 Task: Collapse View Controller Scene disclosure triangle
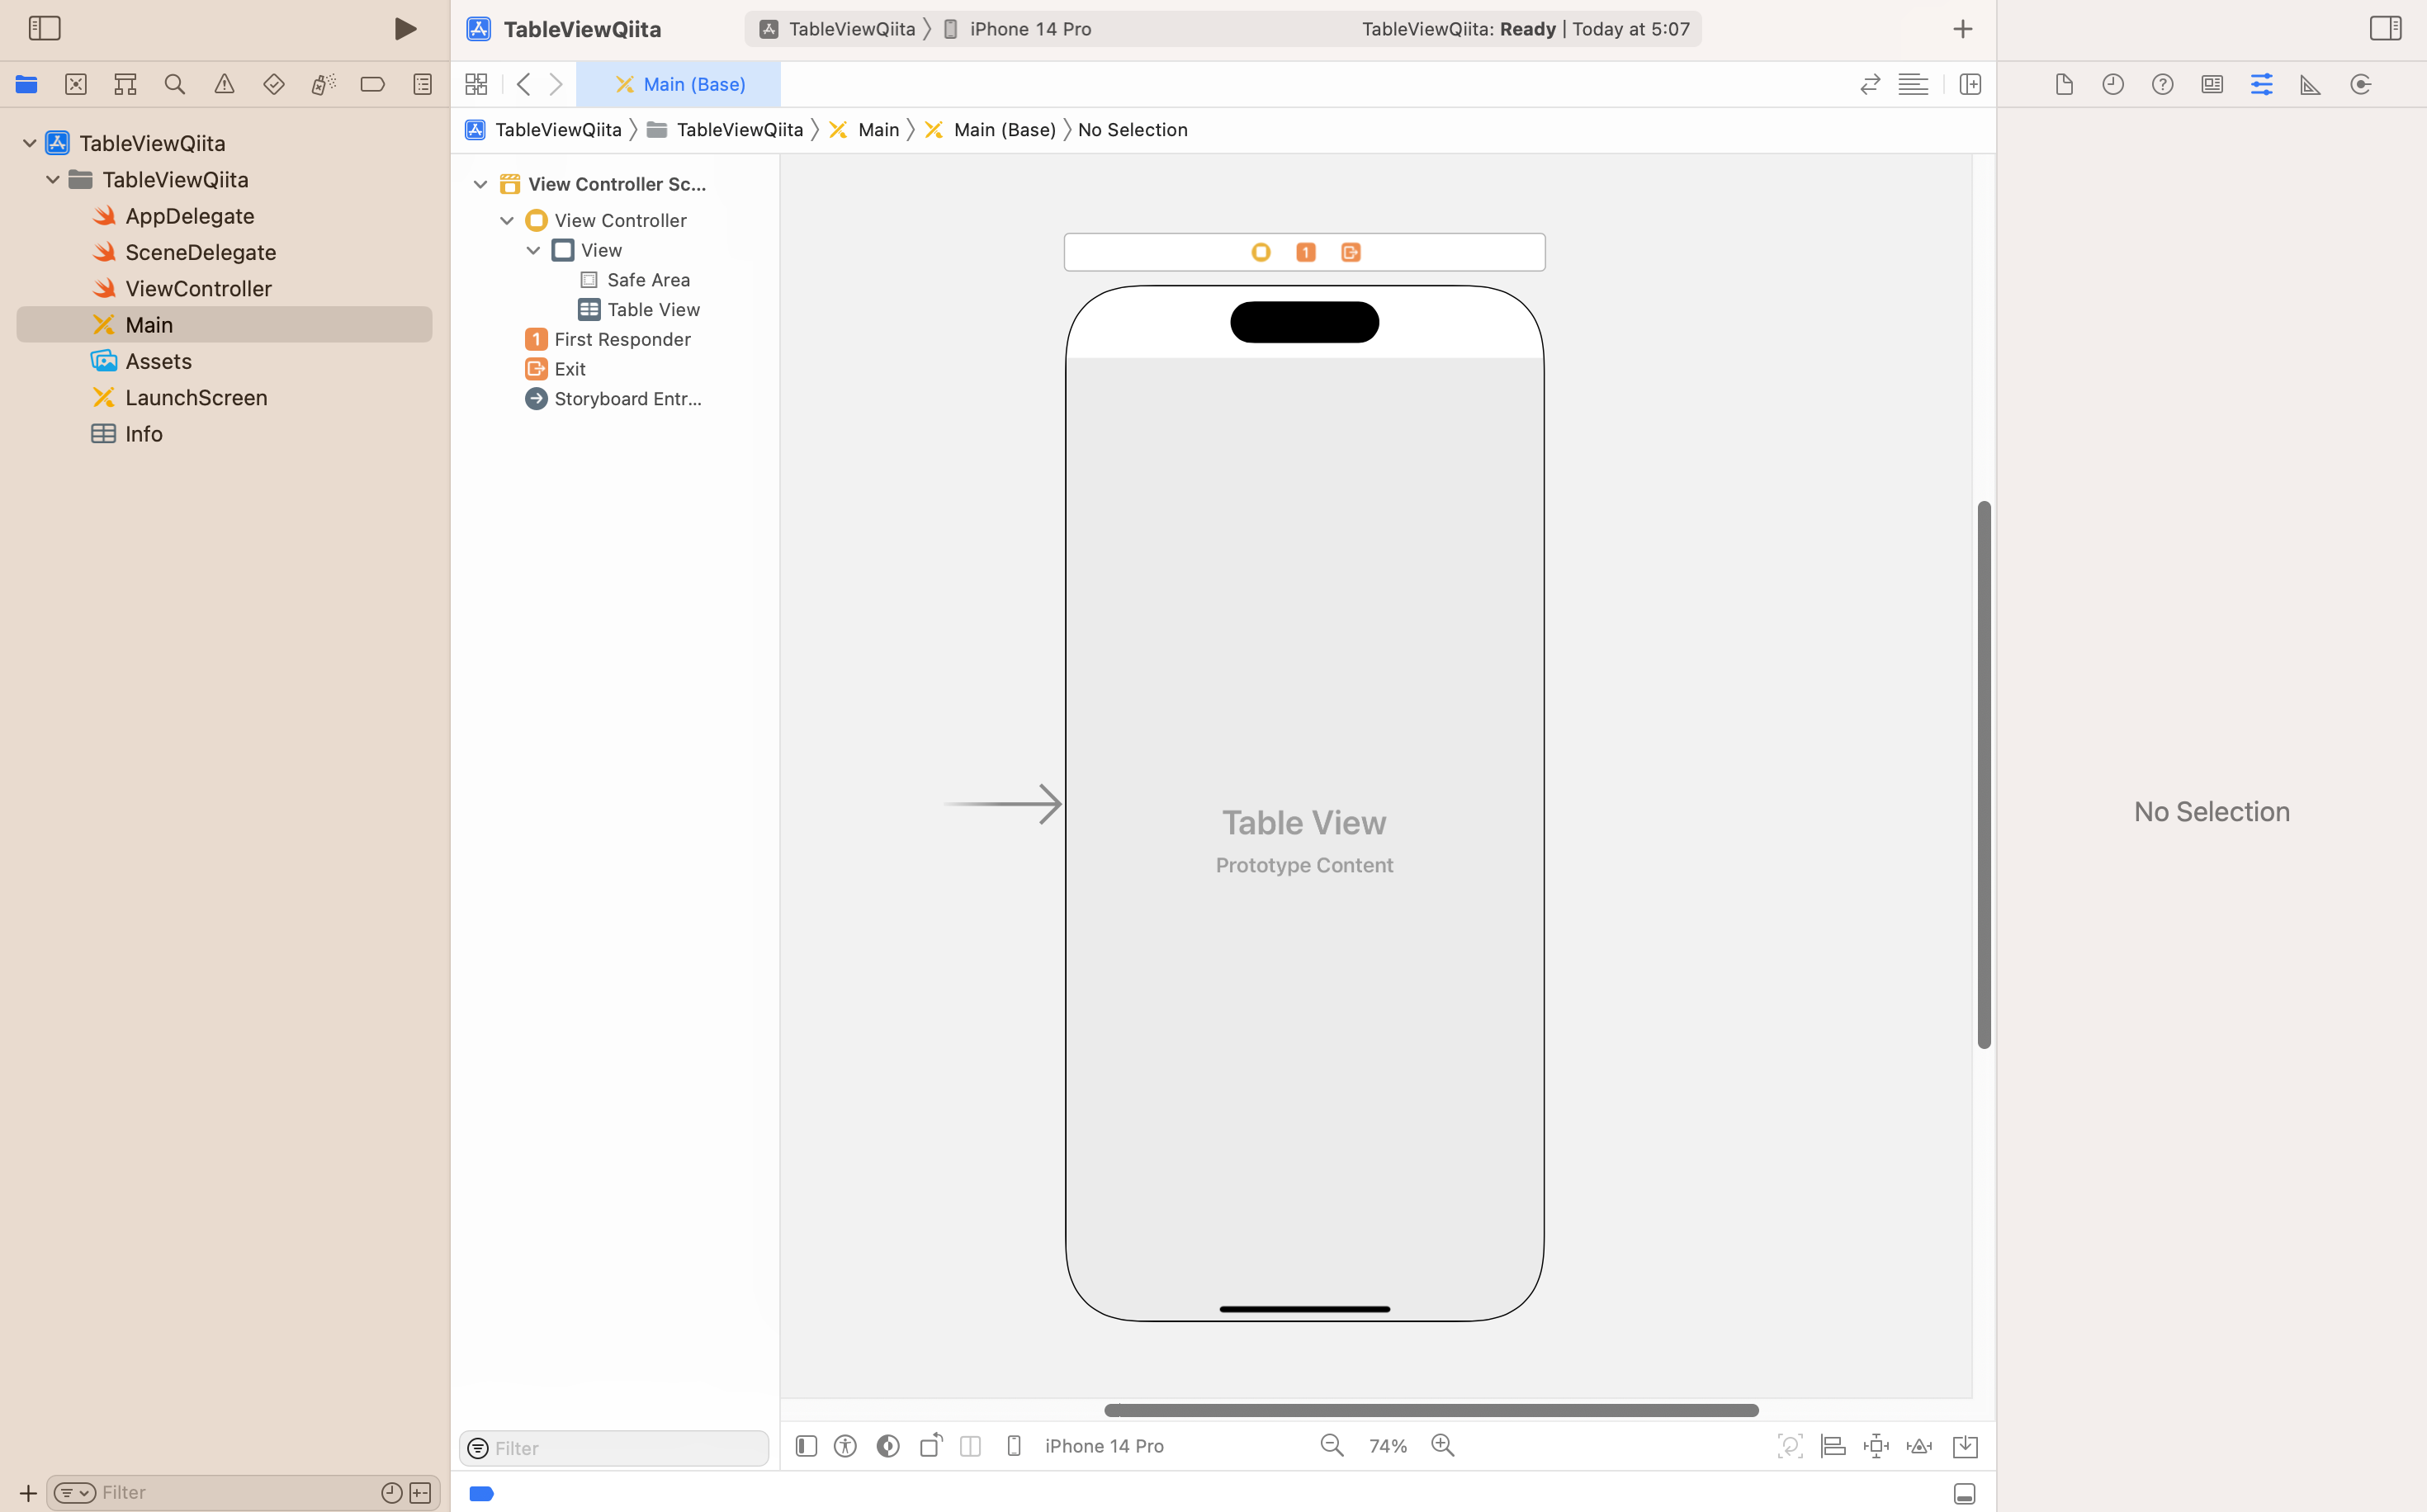click(x=480, y=184)
